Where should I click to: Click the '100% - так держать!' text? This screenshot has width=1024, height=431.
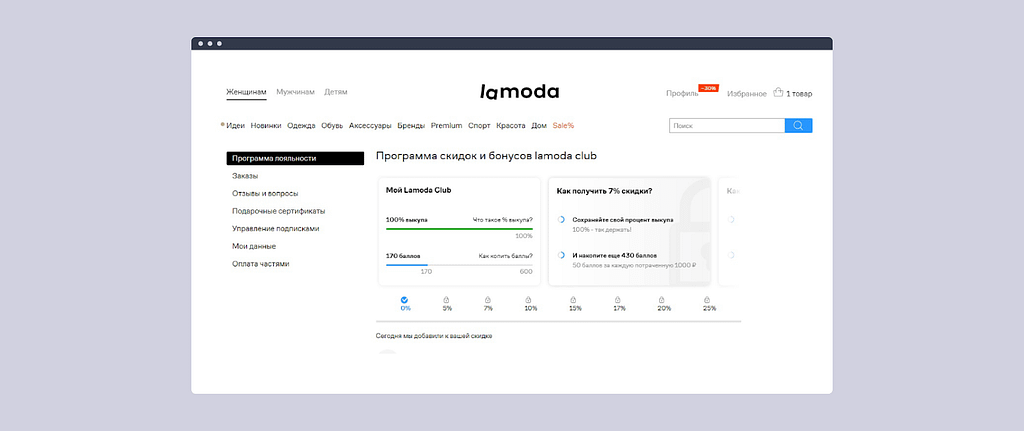click(602, 230)
